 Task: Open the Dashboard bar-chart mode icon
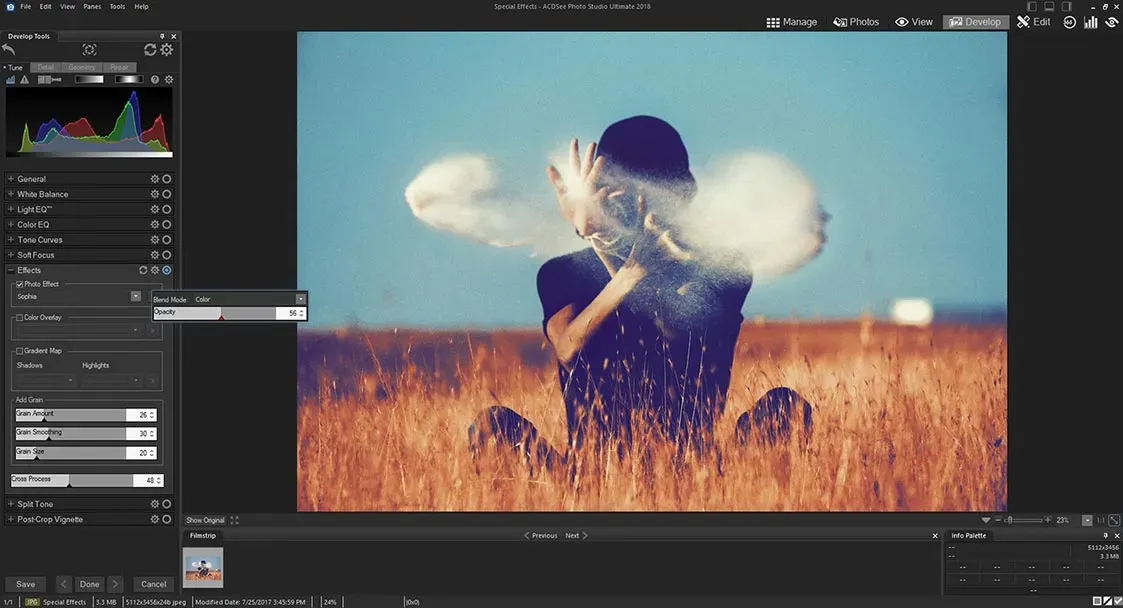point(1091,22)
